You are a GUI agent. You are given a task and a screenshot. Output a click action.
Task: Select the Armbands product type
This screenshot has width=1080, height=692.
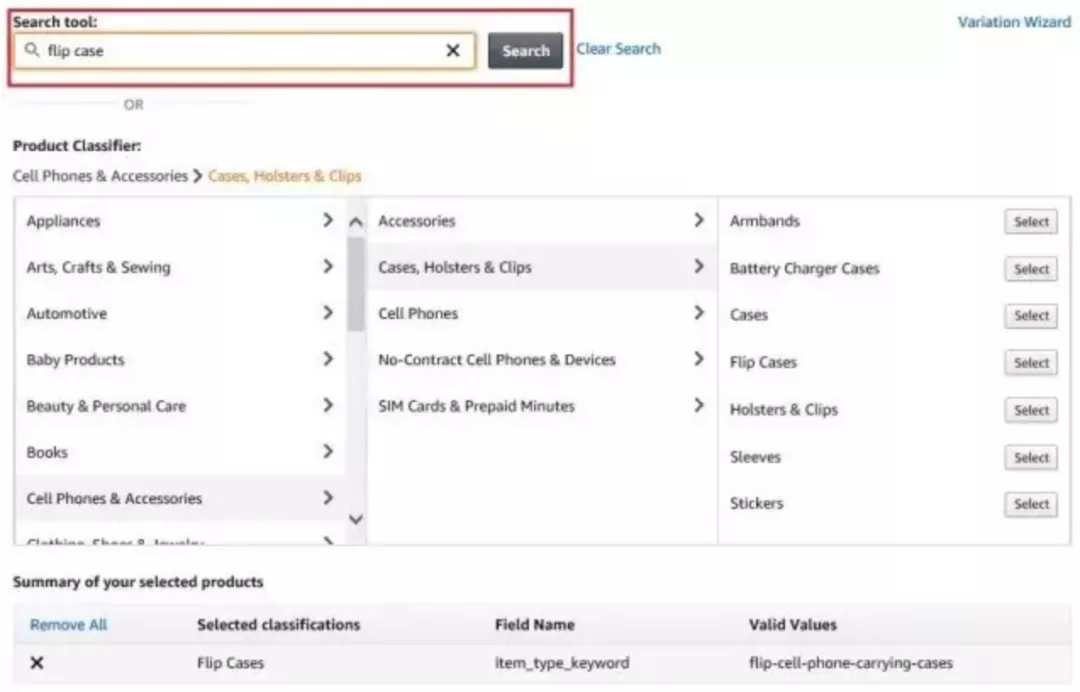click(x=1030, y=222)
